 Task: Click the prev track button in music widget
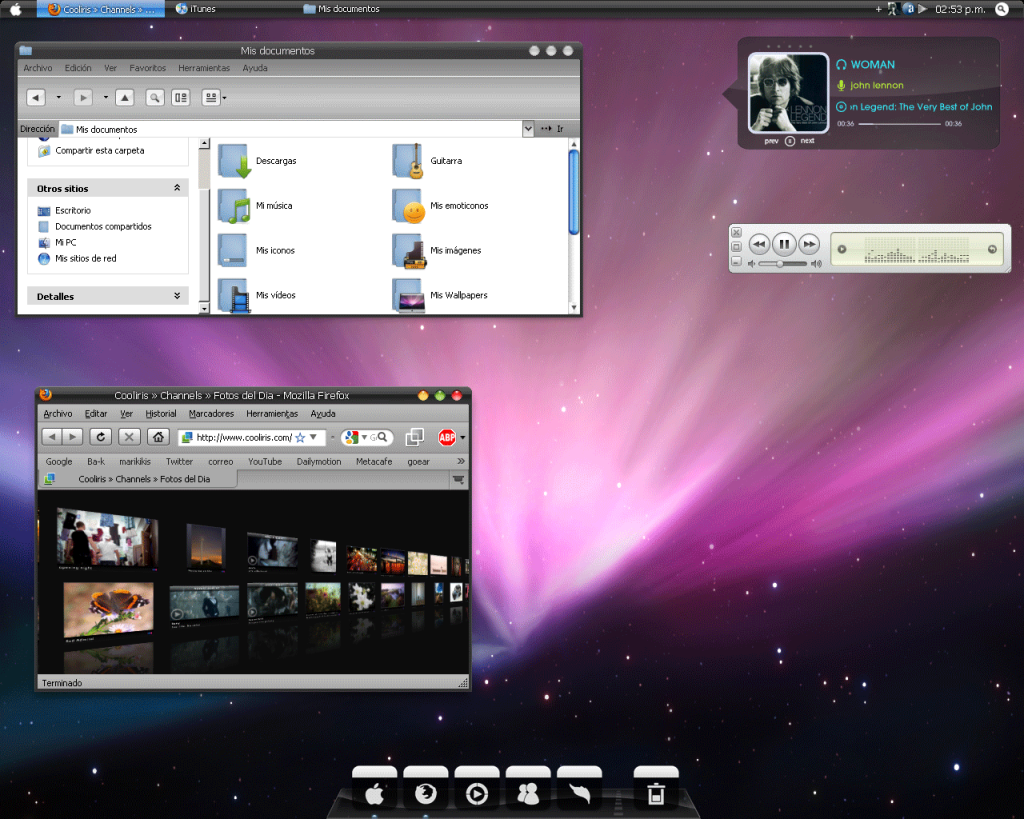[771, 141]
